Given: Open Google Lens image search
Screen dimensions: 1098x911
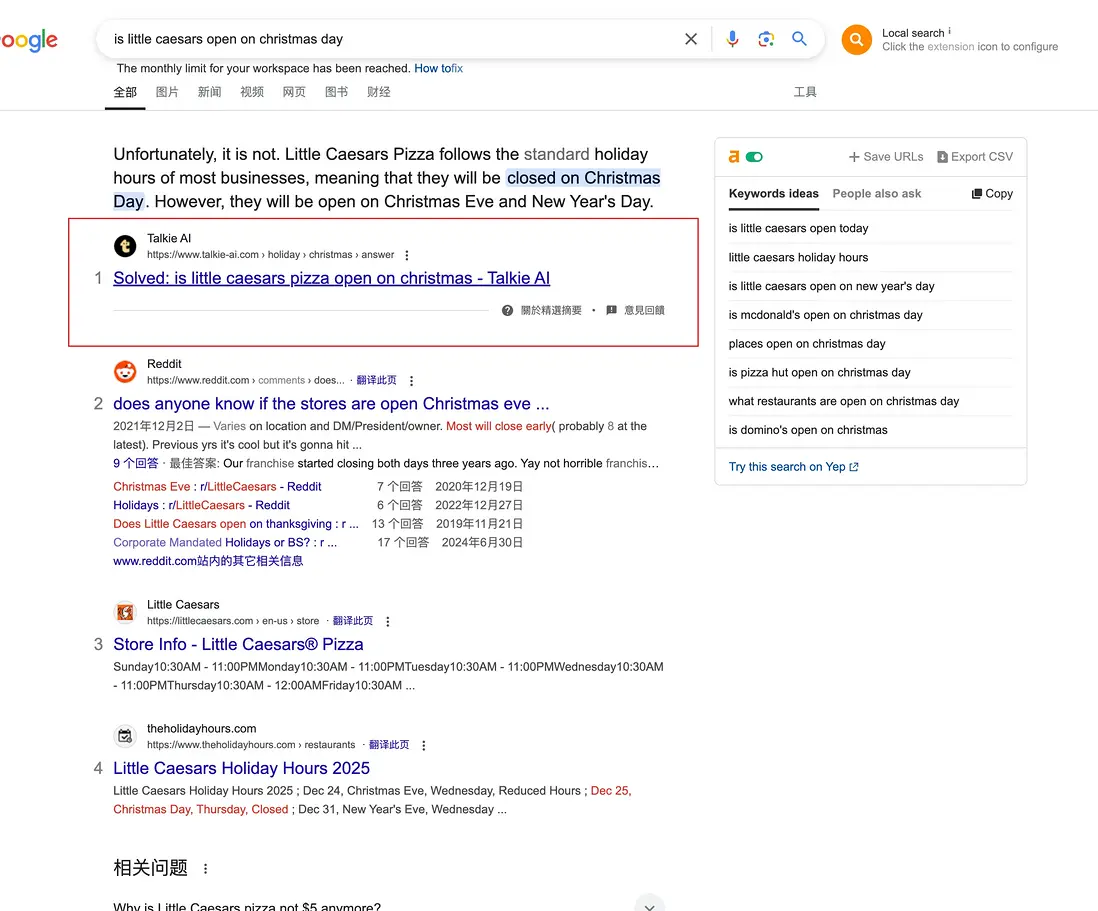Looking at the screenshot, I should (766, 39).
